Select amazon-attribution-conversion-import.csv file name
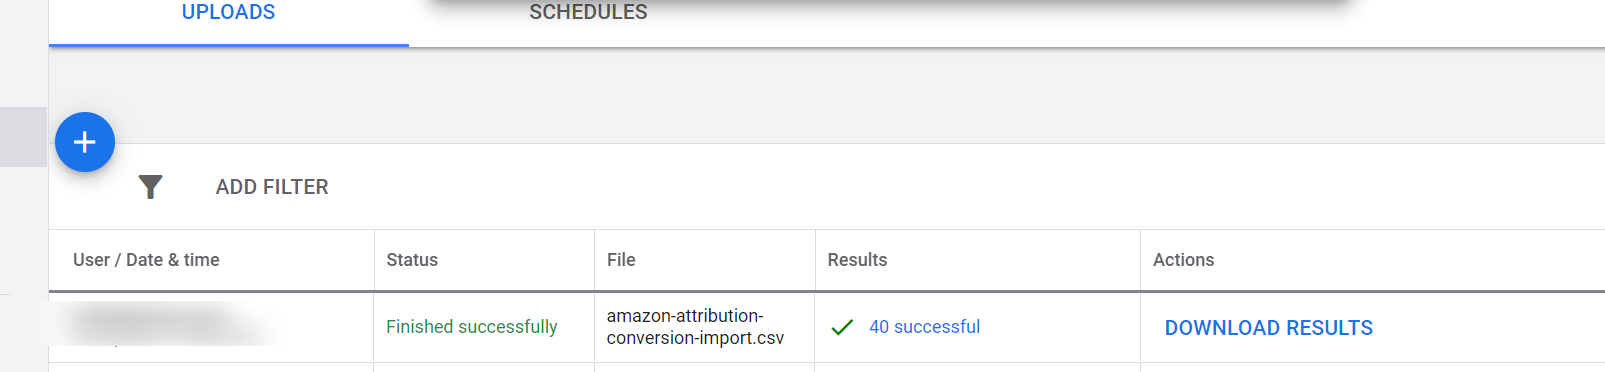 click(x=695, y=327)
